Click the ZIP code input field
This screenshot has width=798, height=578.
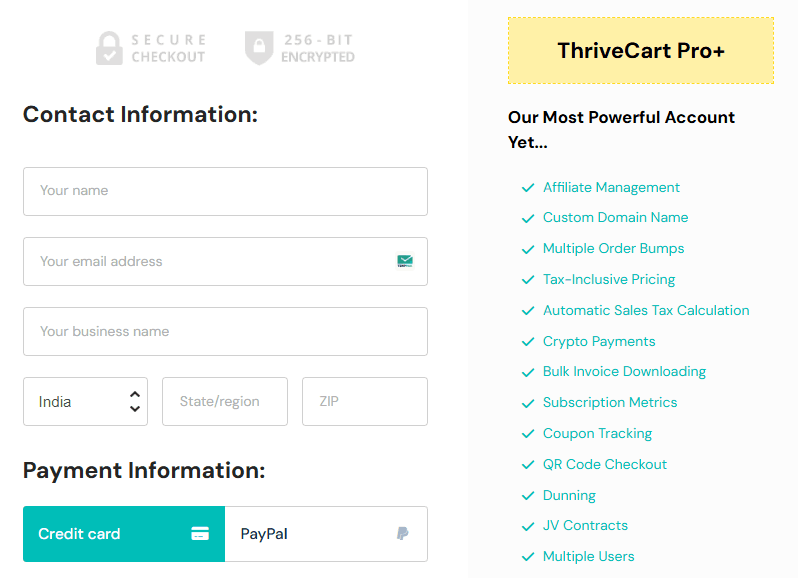(x=364, y=402)
